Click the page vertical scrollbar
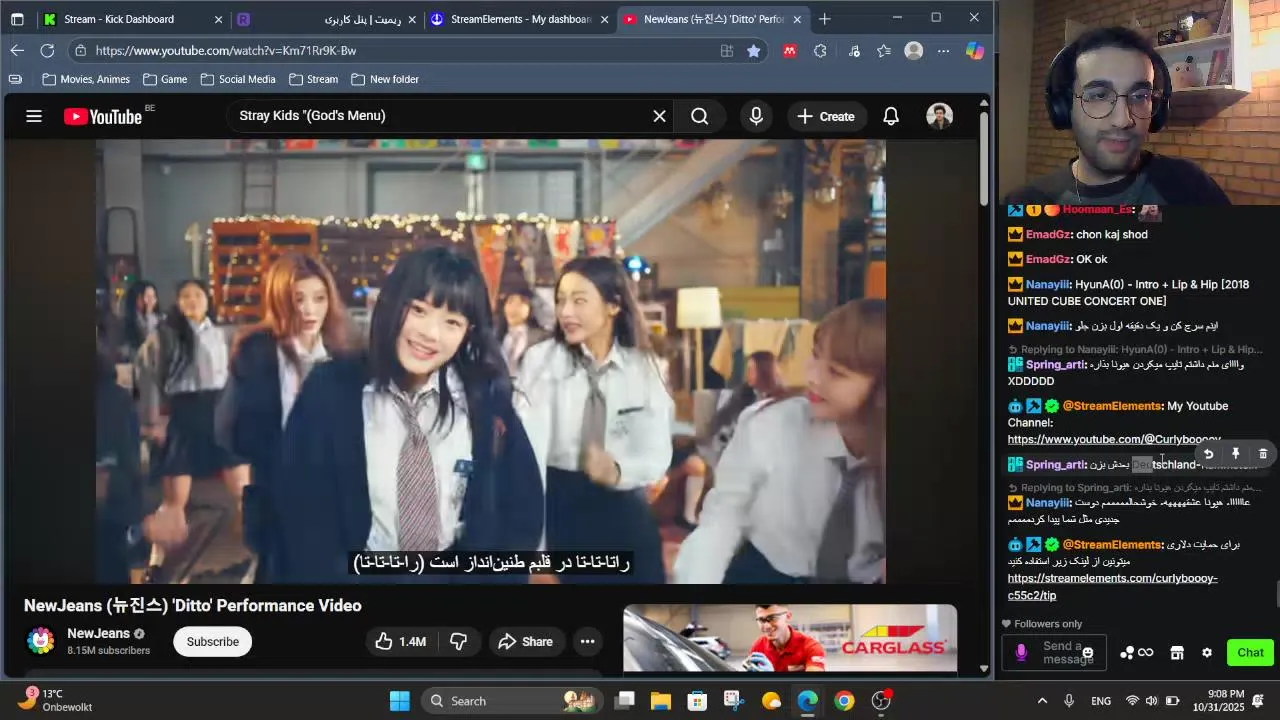This screenshot has width=1280, height=720. [984, 157]
